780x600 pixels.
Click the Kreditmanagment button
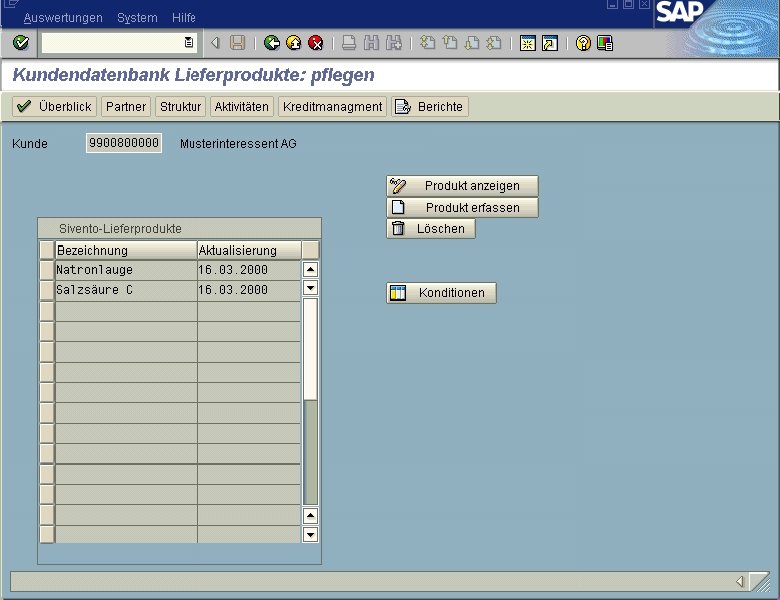[332, 106]
